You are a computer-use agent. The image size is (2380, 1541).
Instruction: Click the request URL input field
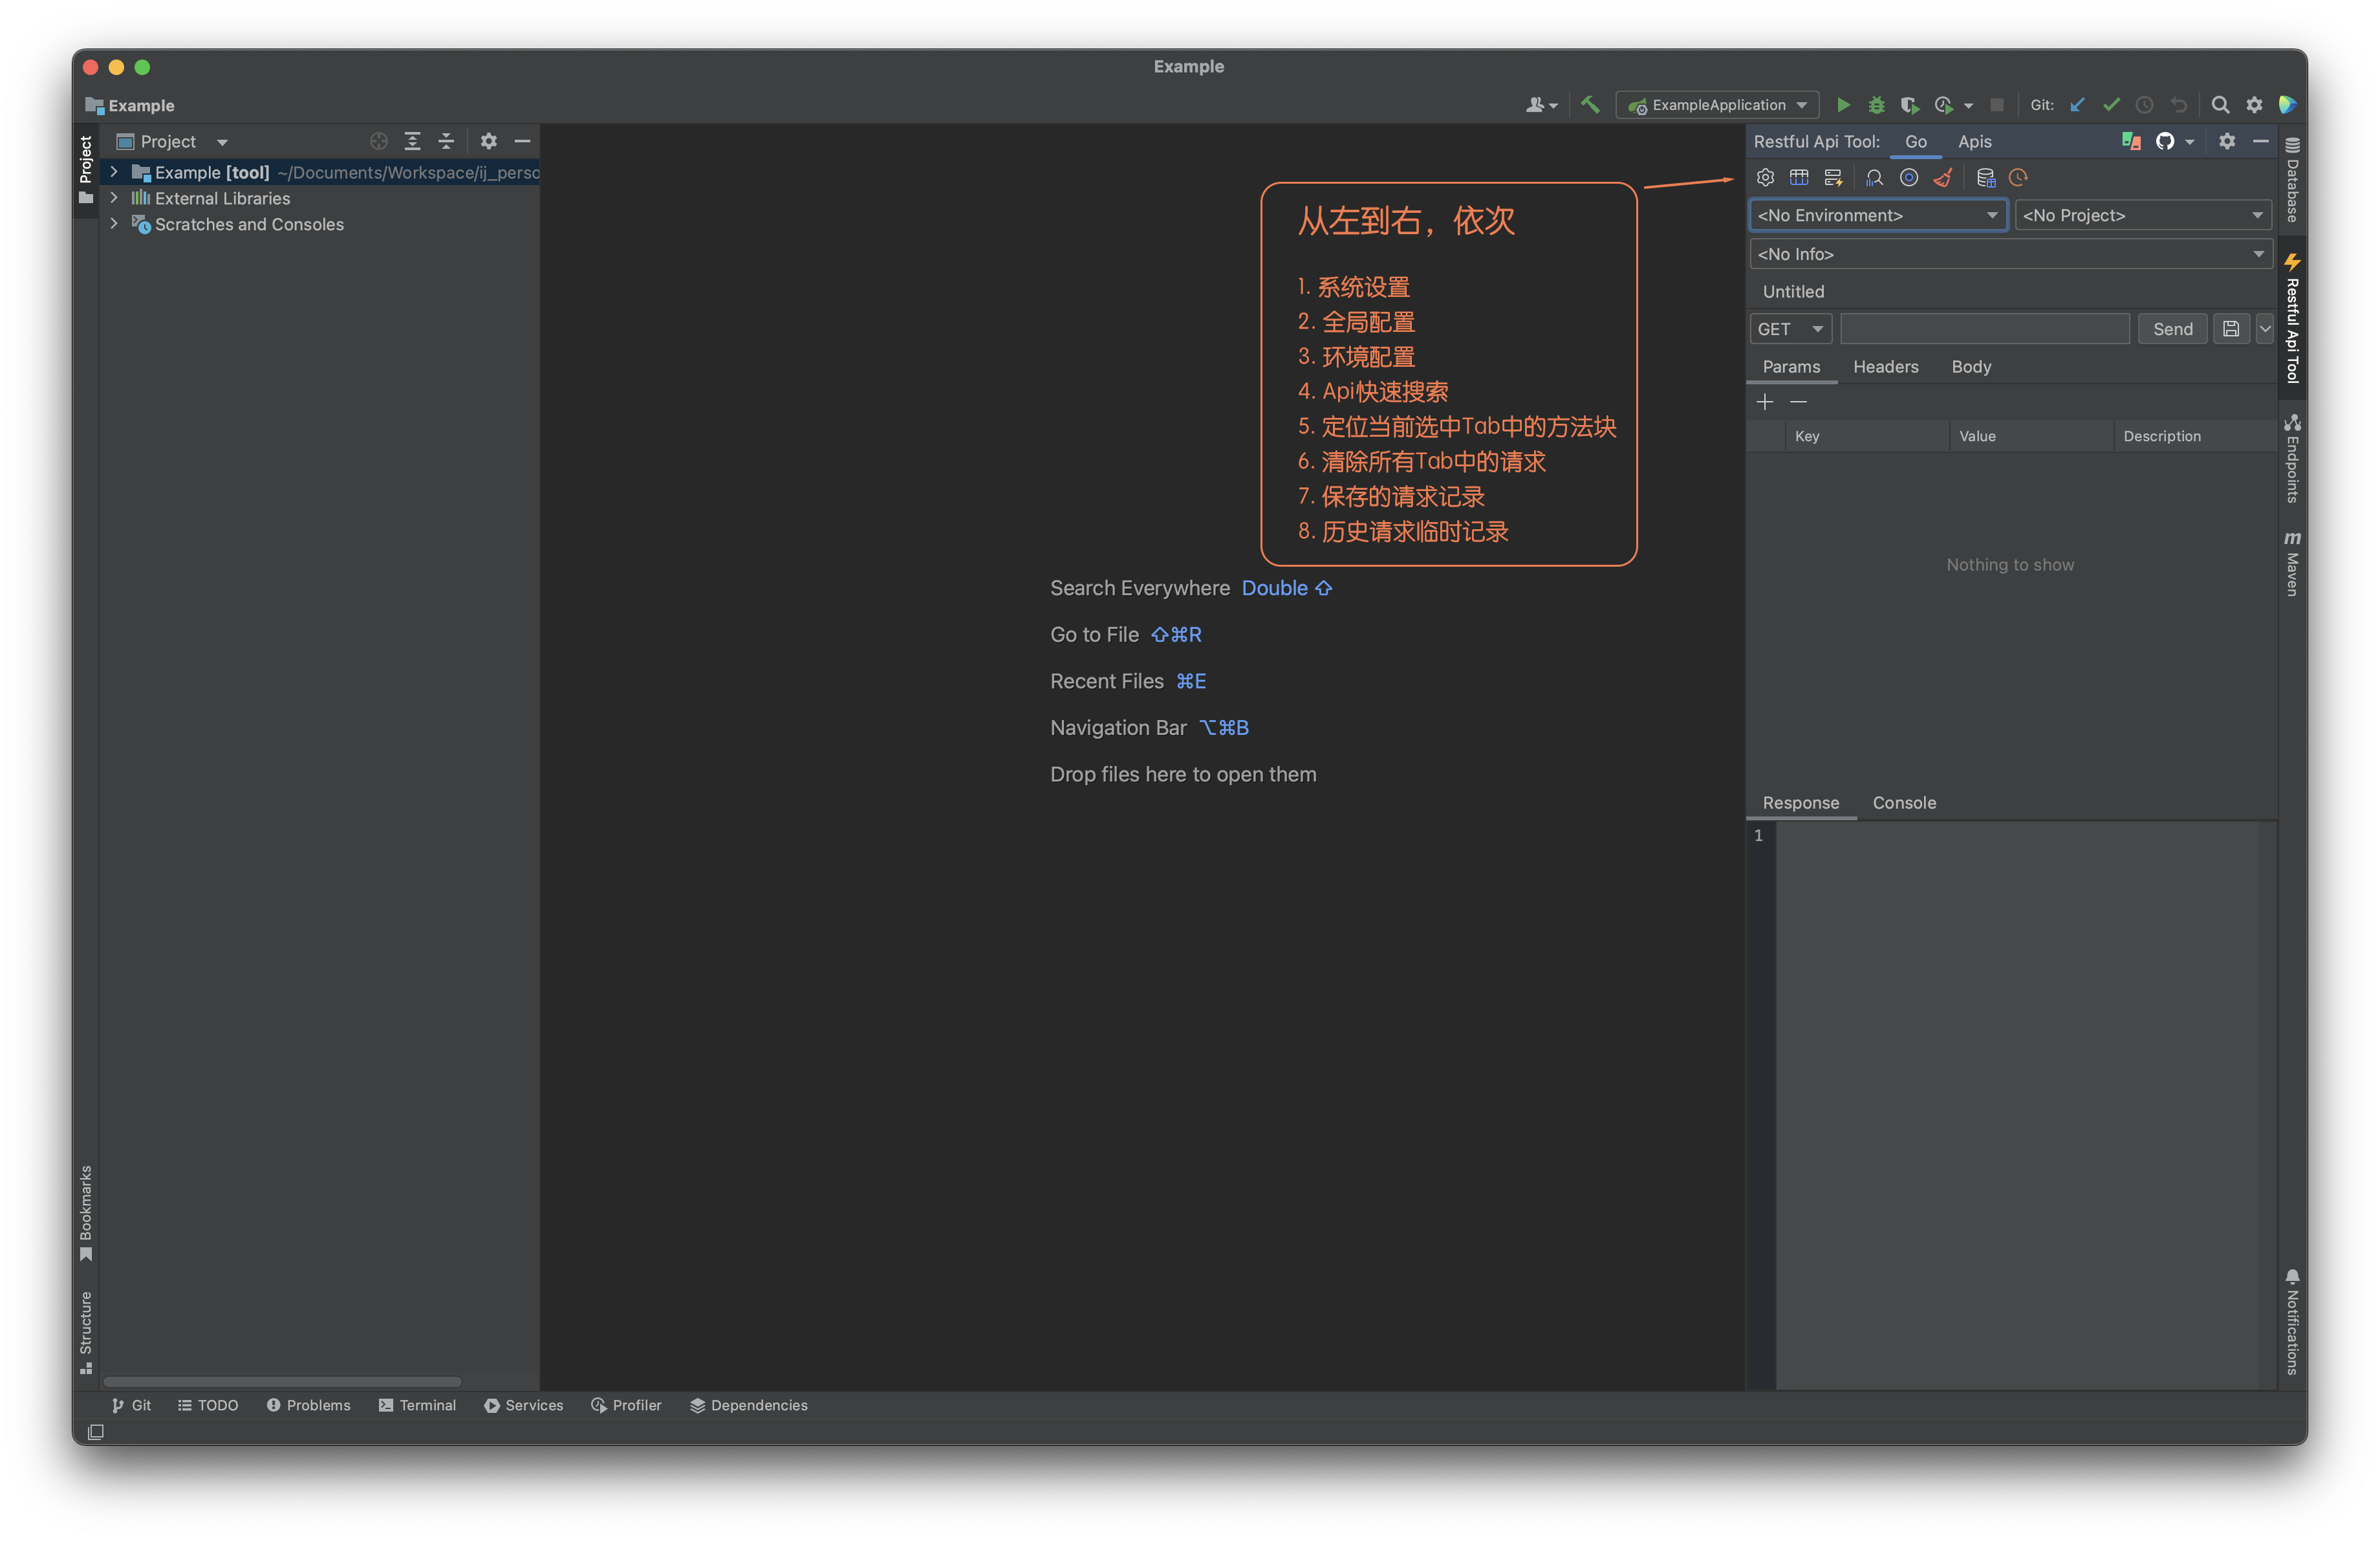(x=1984, y=328)
